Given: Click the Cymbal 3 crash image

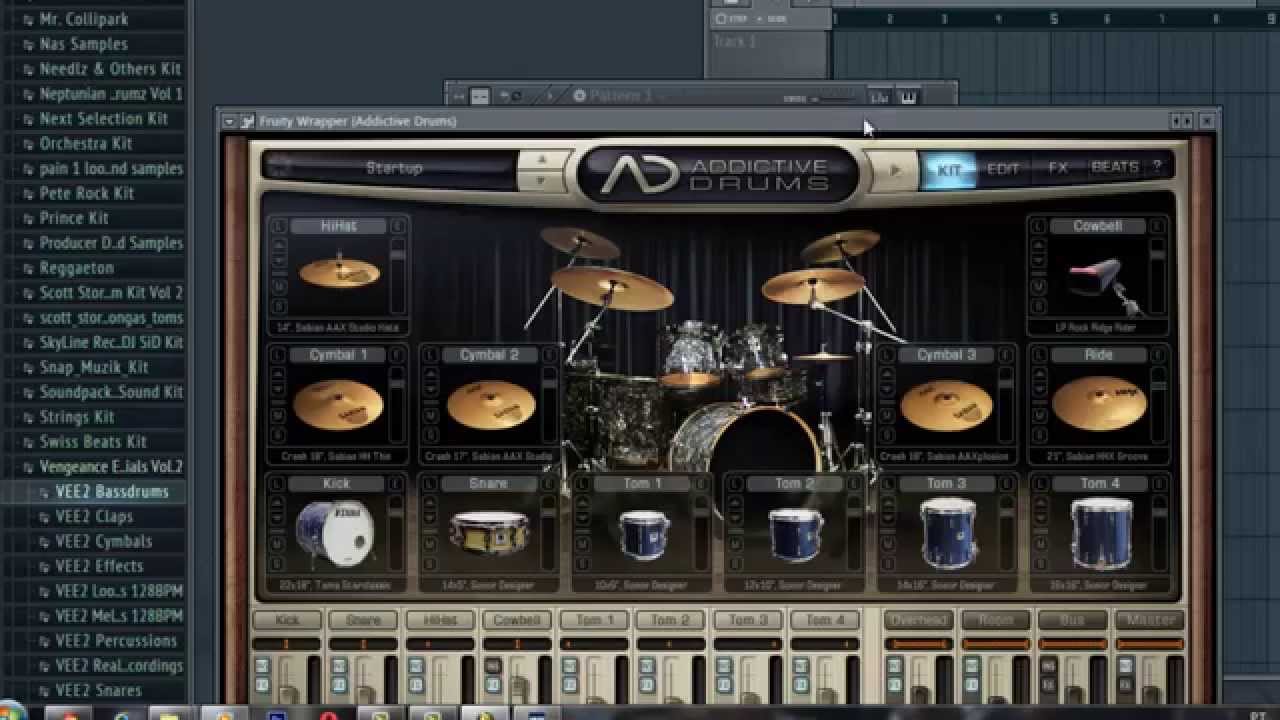Looking at the screenshot, I should tap(946, 404).
